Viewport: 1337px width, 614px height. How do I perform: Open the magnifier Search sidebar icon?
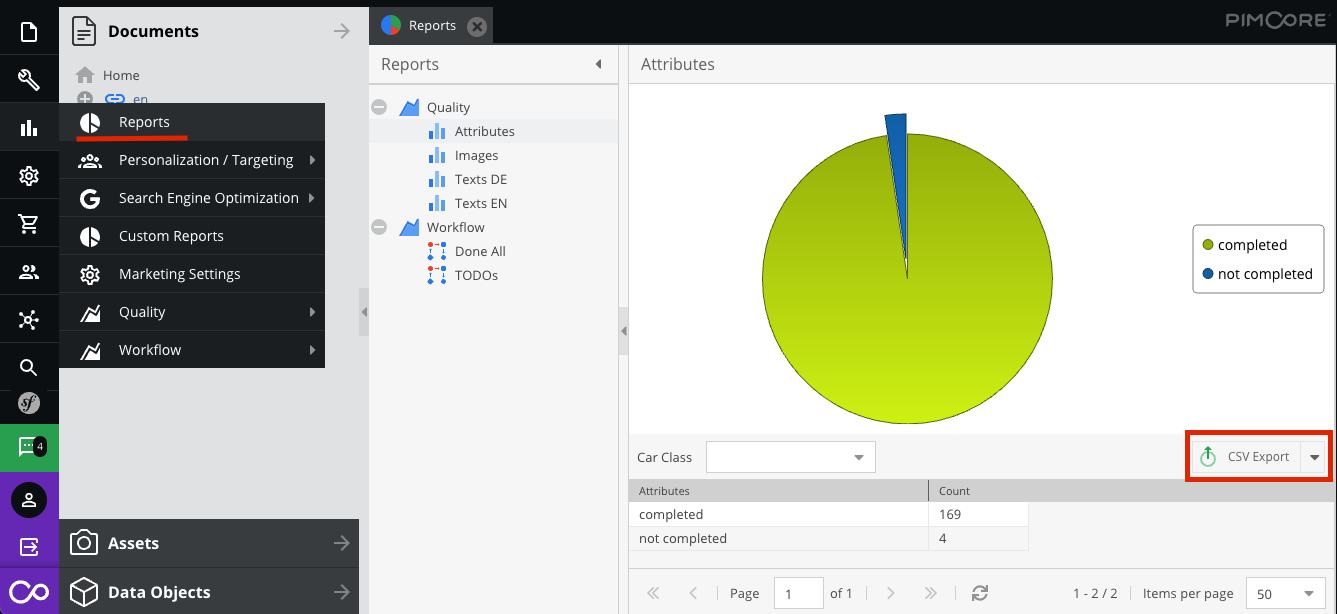pos(29,367)
